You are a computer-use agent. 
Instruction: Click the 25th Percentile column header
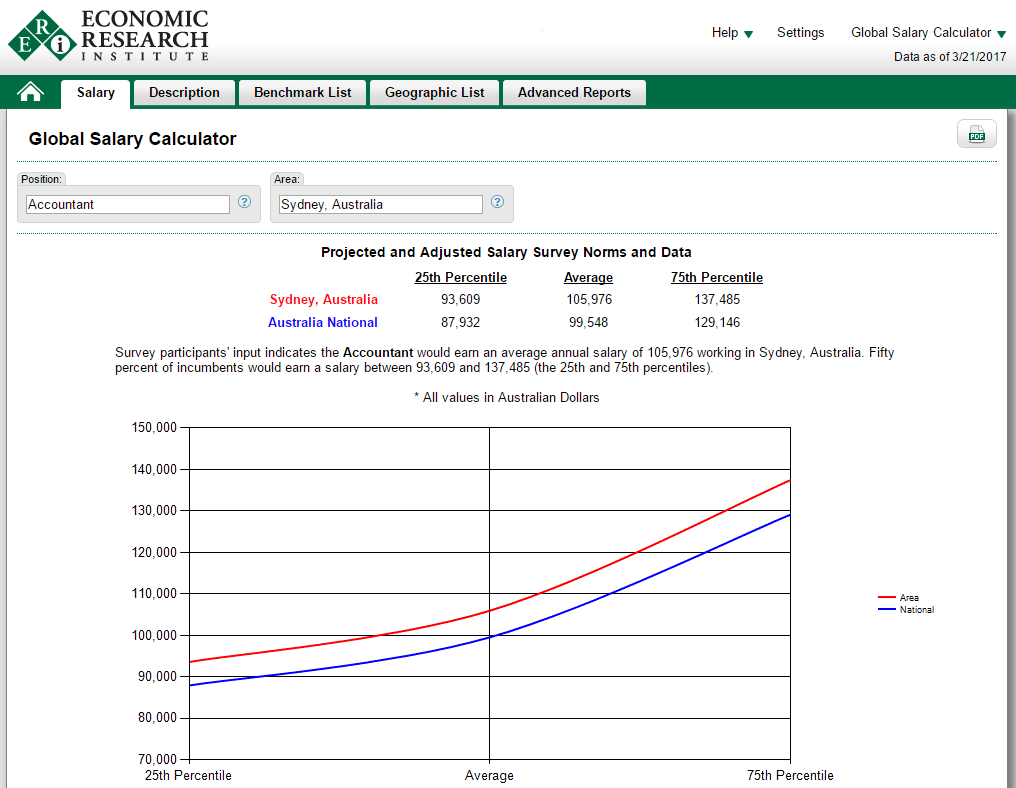tap(461, 277)
